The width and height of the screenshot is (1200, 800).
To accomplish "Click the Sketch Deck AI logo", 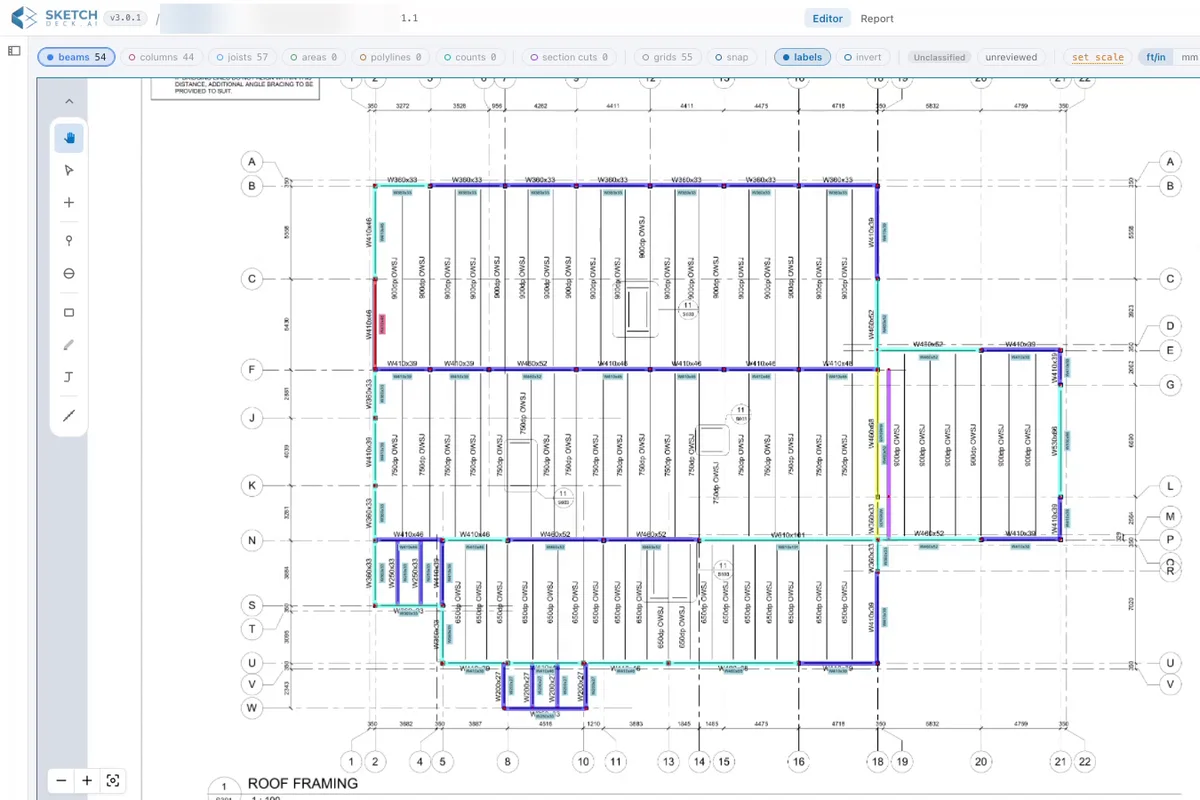I will [x=54, y=18].
